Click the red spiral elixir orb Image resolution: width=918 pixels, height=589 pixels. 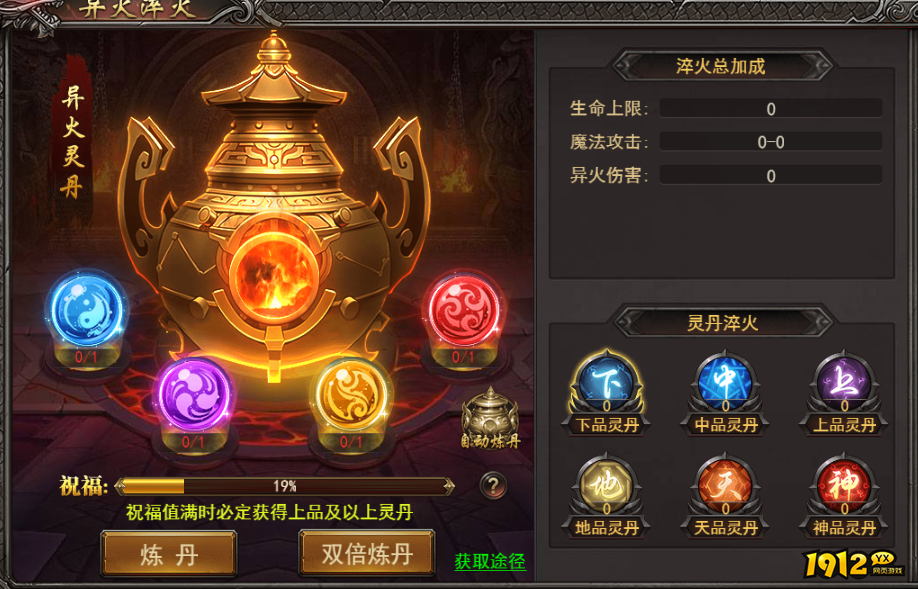pos(464,310)
